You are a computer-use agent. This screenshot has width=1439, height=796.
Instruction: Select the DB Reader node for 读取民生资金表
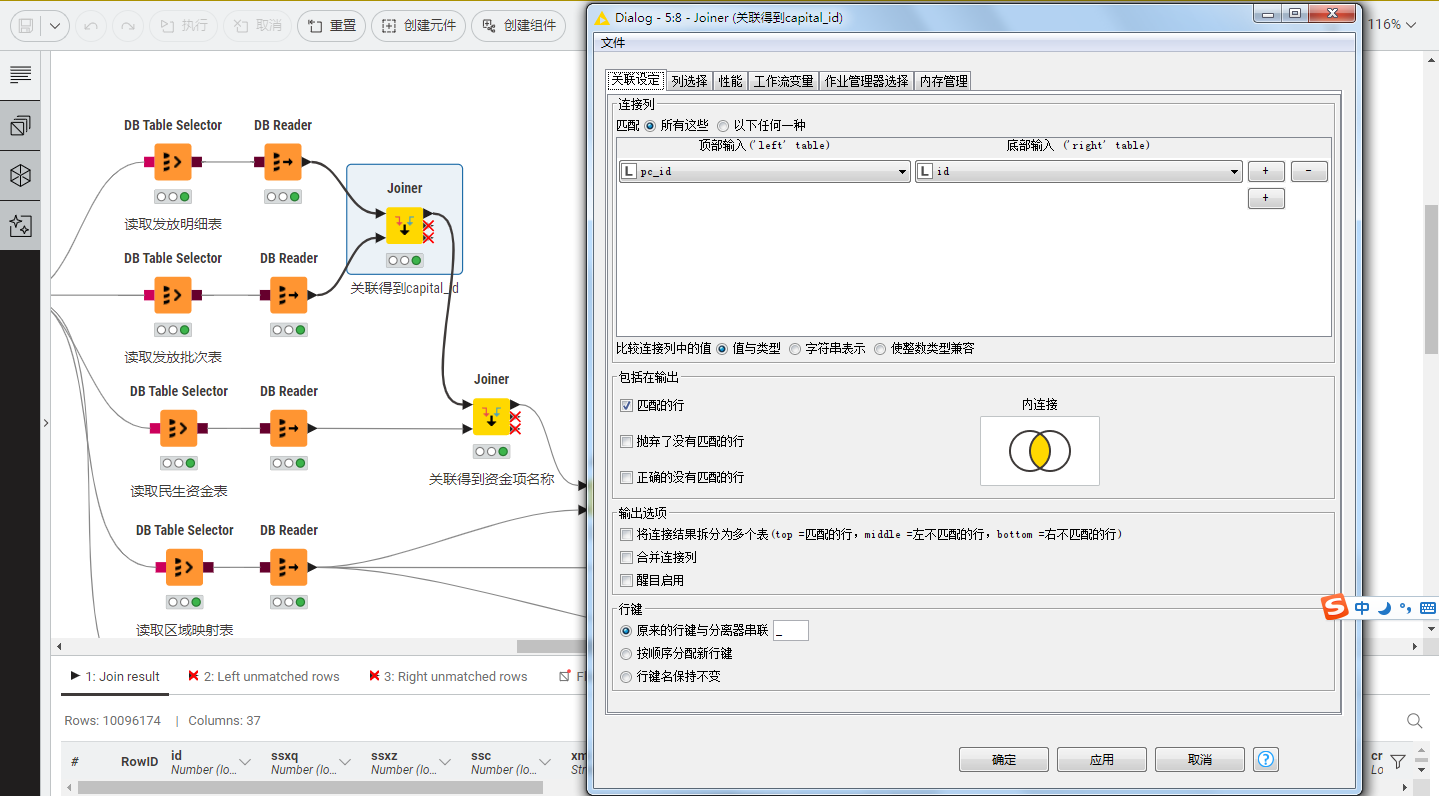point(289,428)
